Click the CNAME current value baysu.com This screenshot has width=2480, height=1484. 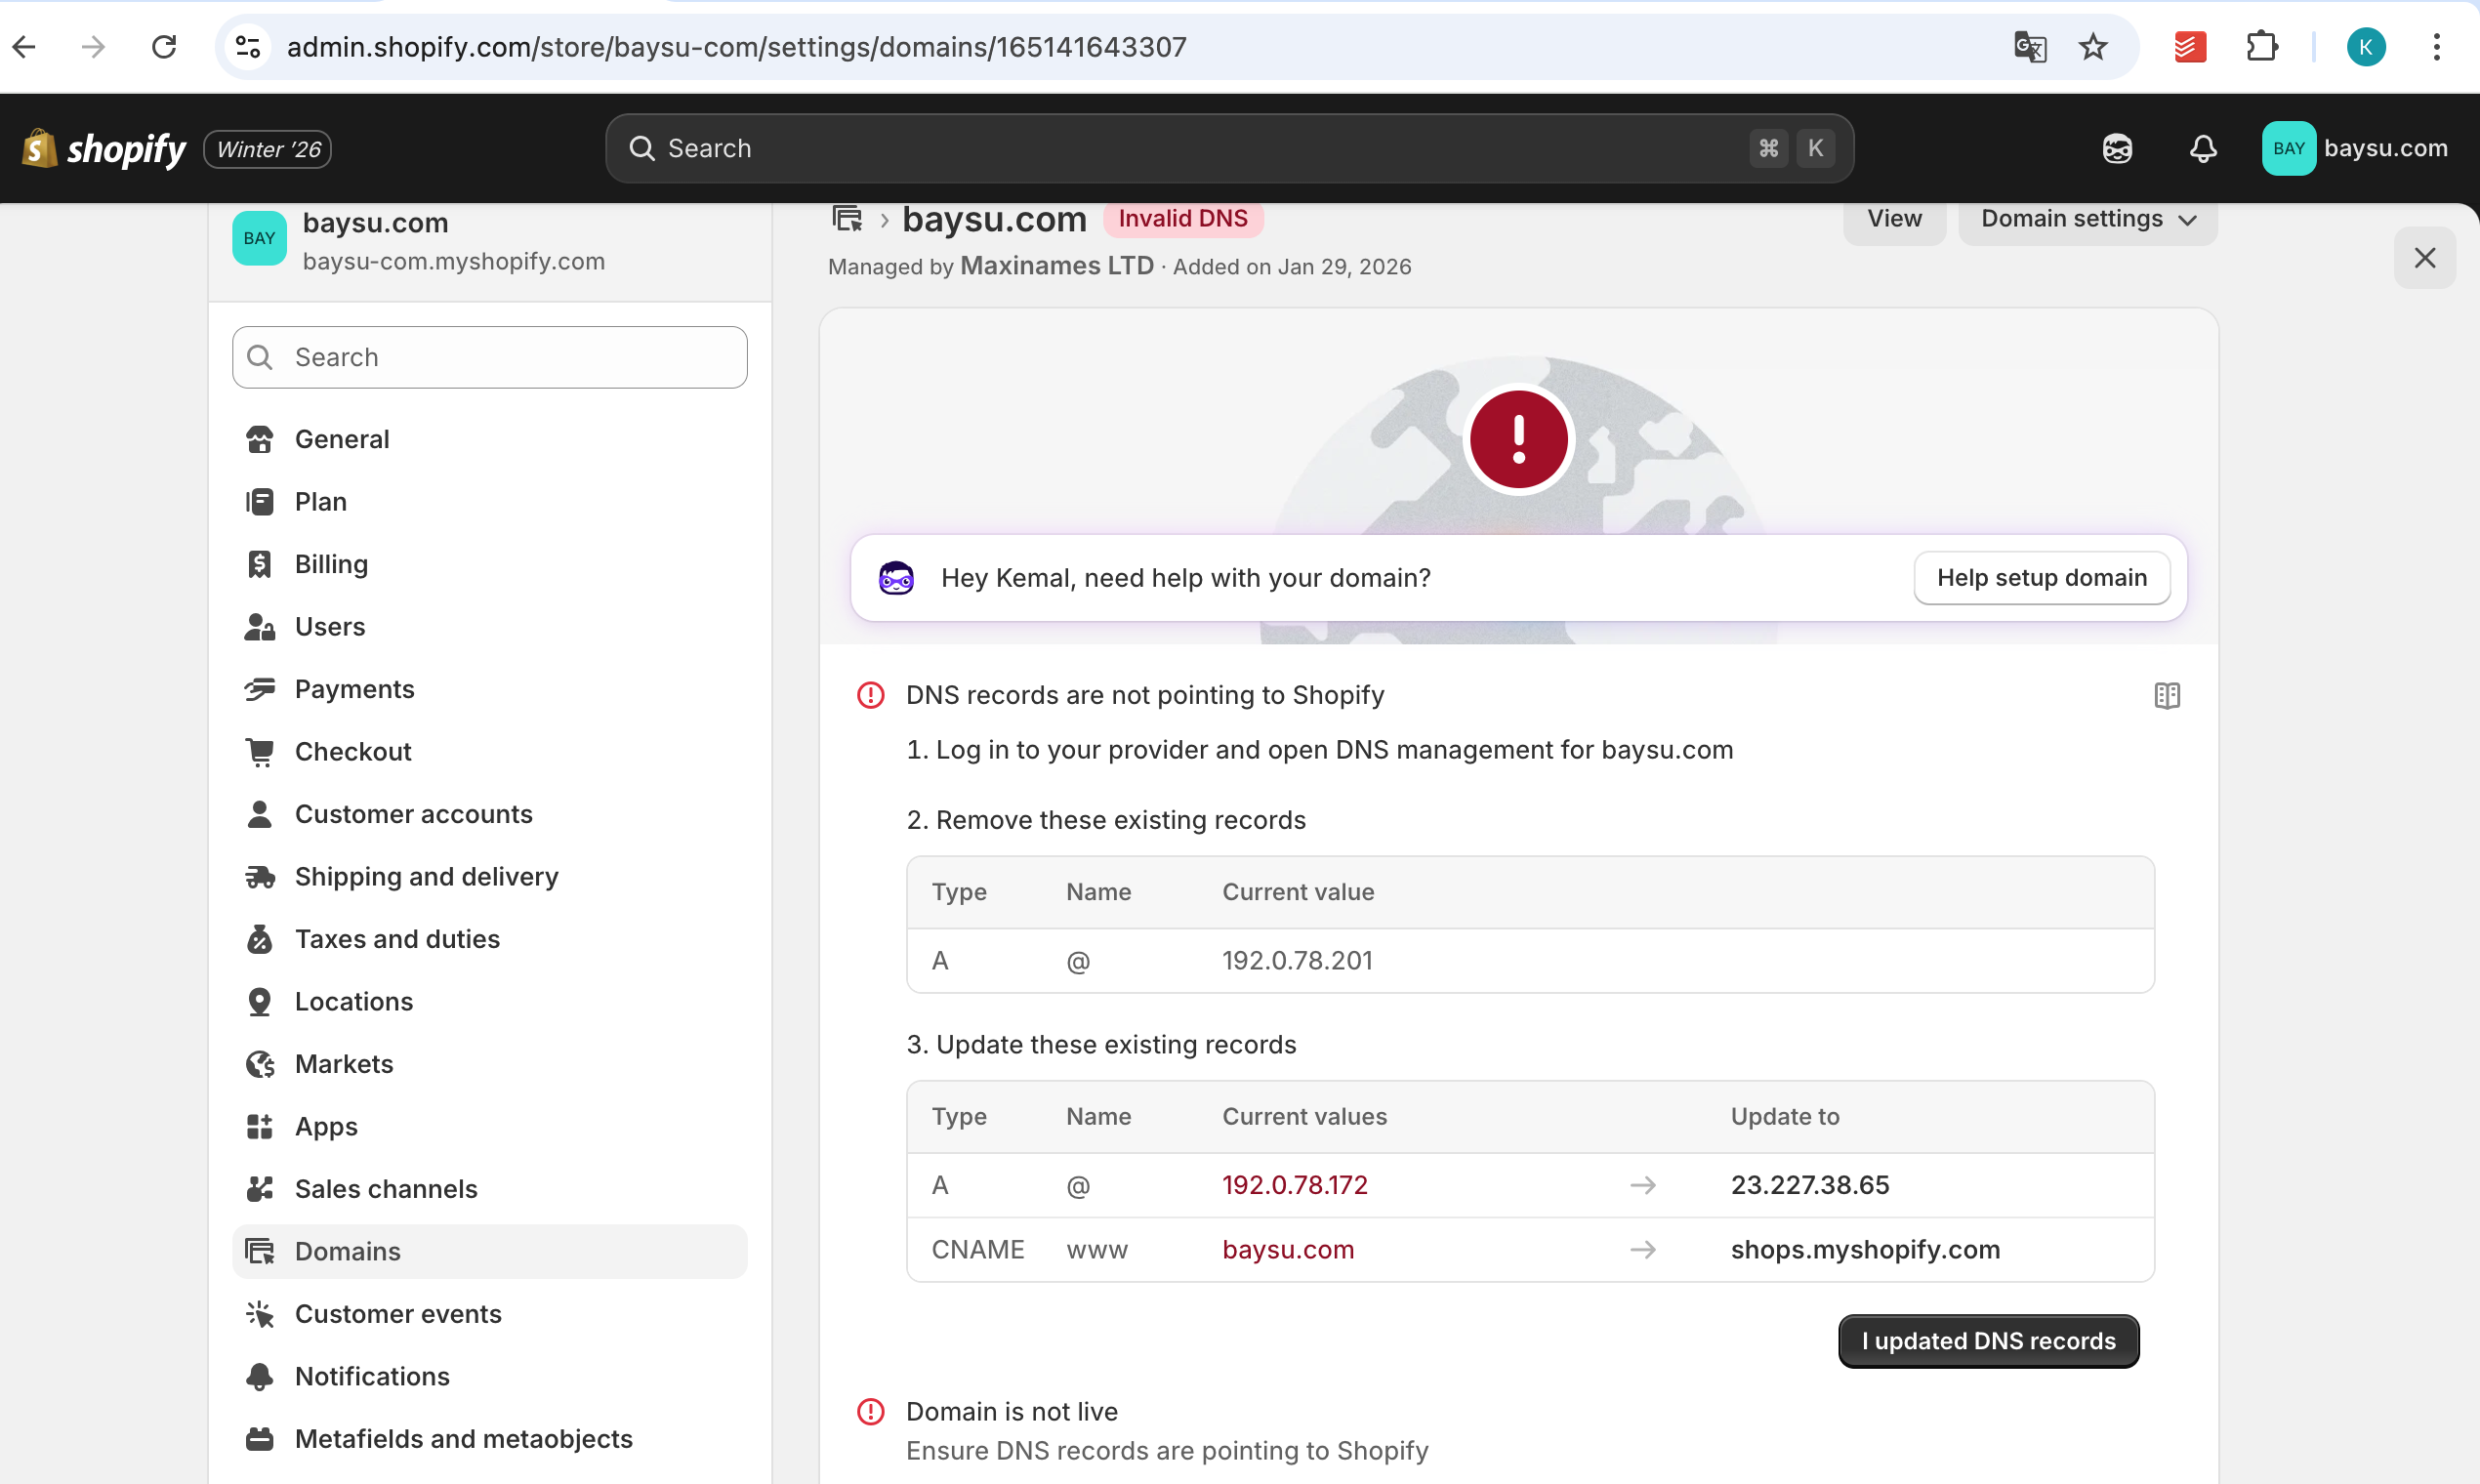[1288, 1251]
